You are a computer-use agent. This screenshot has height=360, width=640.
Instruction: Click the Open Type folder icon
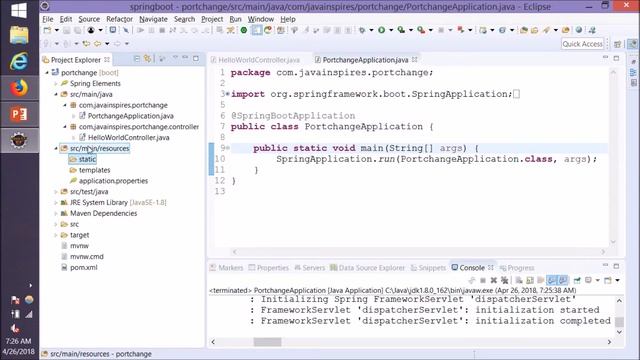(x=524, y=30)
